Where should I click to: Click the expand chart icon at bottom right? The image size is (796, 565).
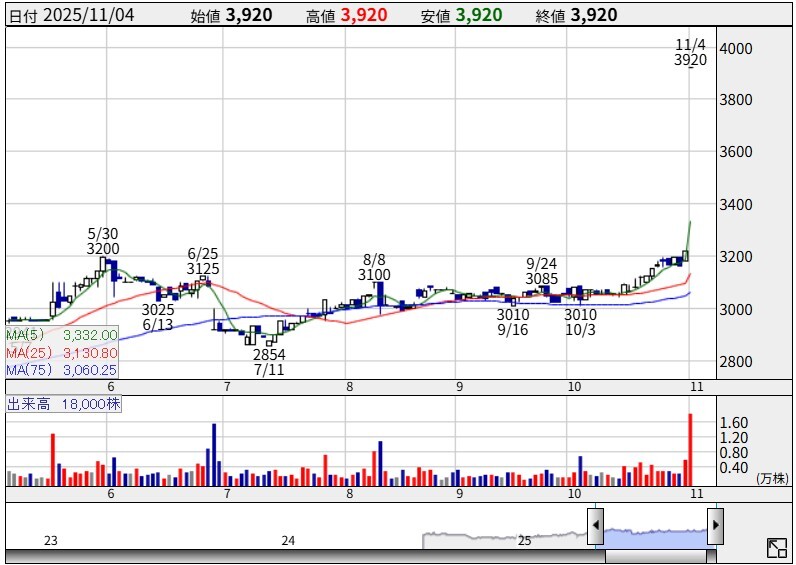[x=776, y=547]
